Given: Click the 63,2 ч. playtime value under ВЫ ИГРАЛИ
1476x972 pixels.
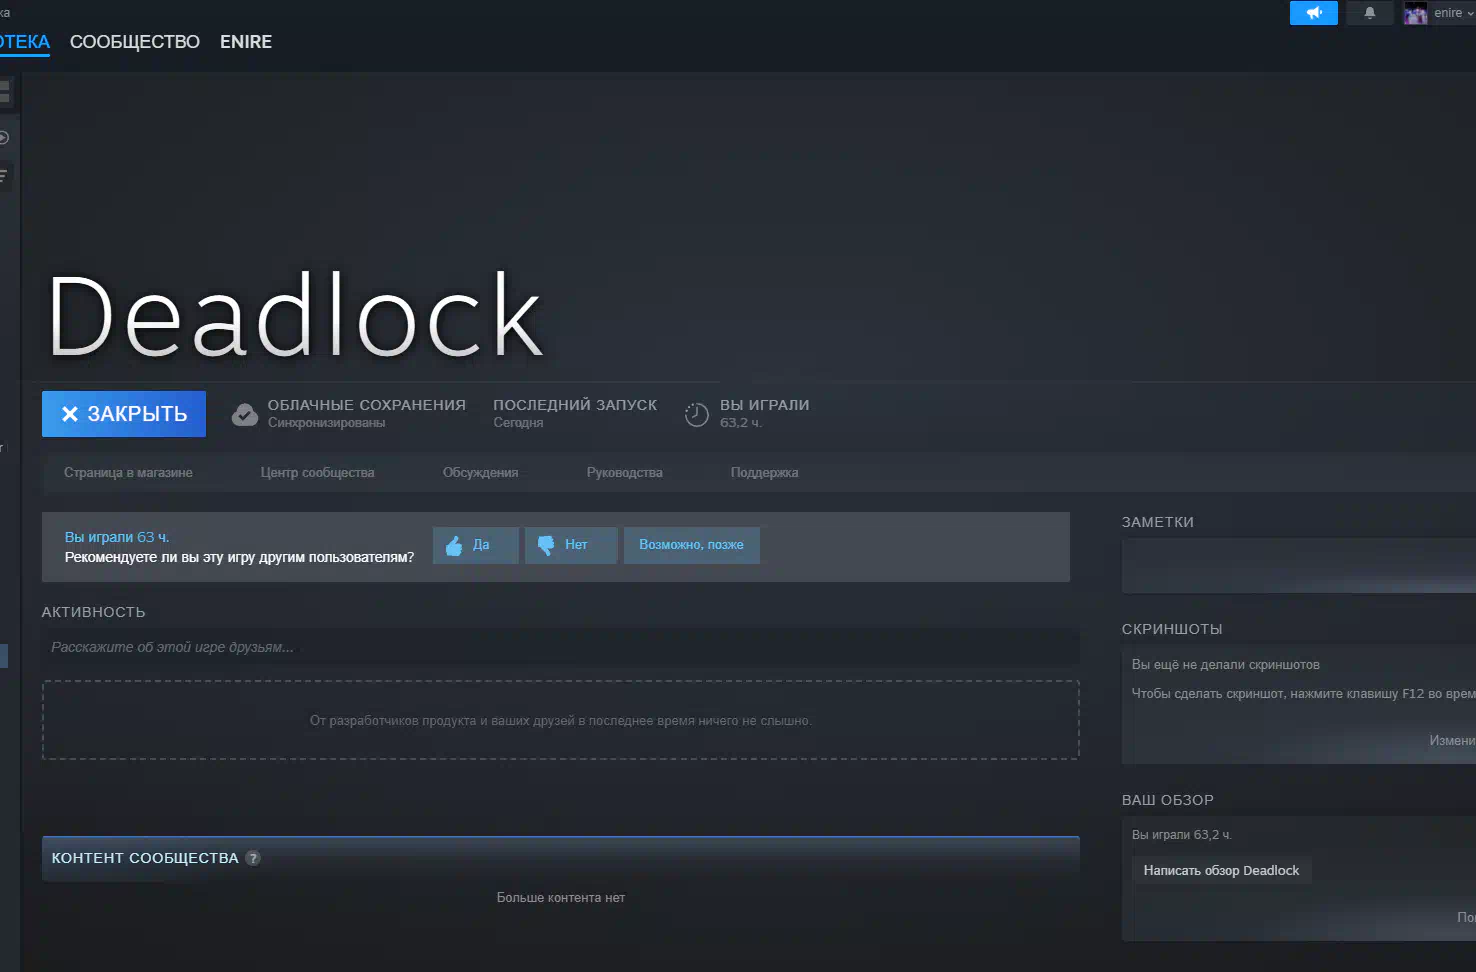Looking at the screenshot, I should 741,423.
